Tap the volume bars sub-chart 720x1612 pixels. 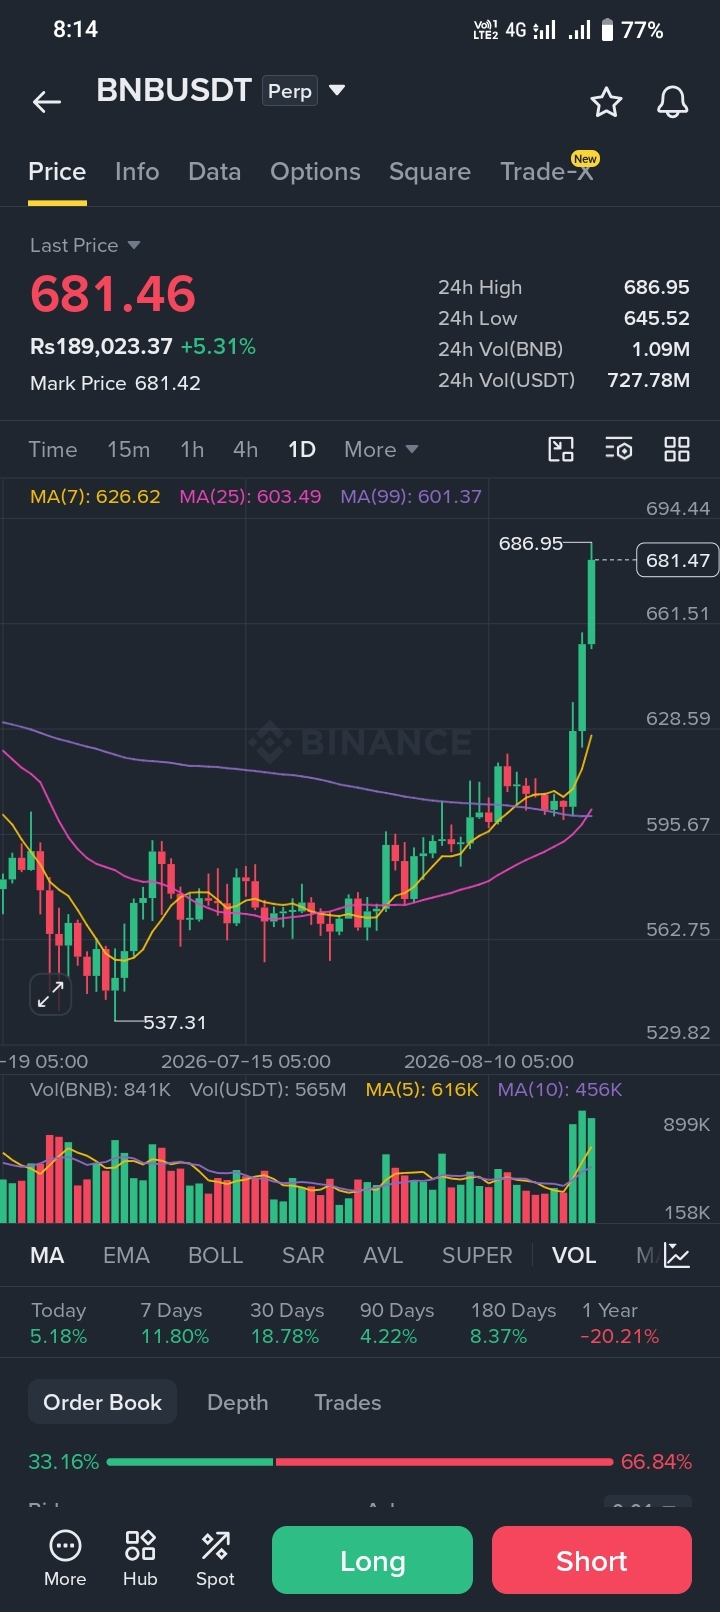pos(298,1166)
